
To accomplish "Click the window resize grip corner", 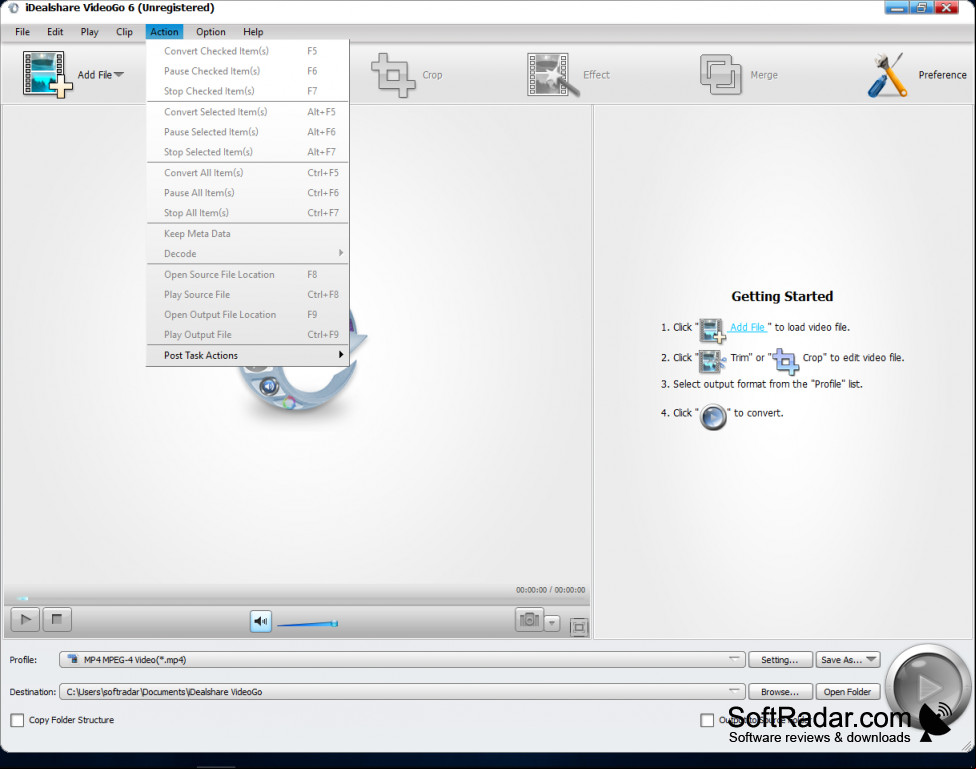I will 968,745.
